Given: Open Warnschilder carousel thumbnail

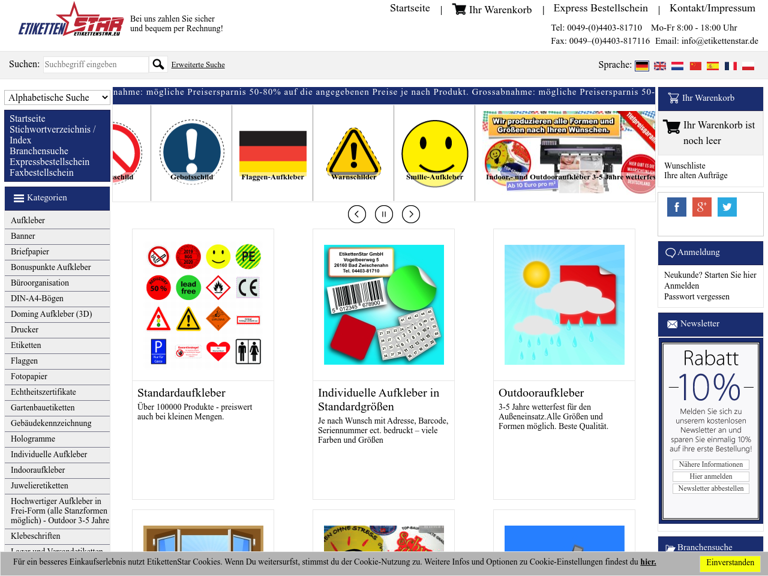Looking at the screenshot, I should tap(353, 154).
